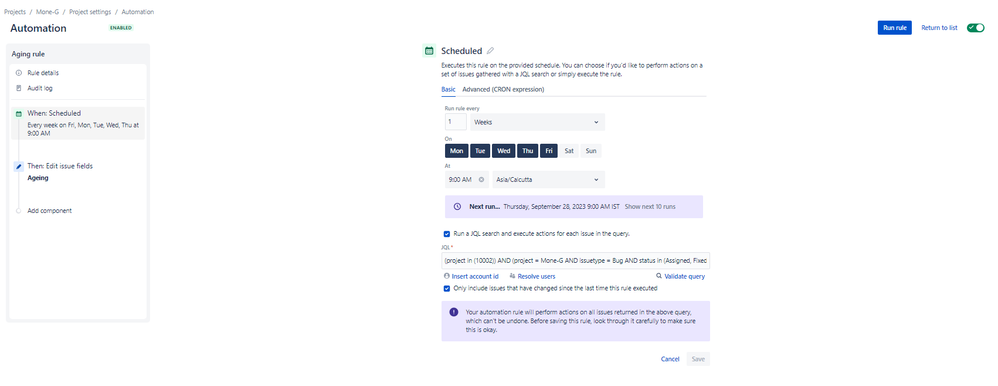
Task: Click the 9:00 AM time input
Action: click(467, 180)
